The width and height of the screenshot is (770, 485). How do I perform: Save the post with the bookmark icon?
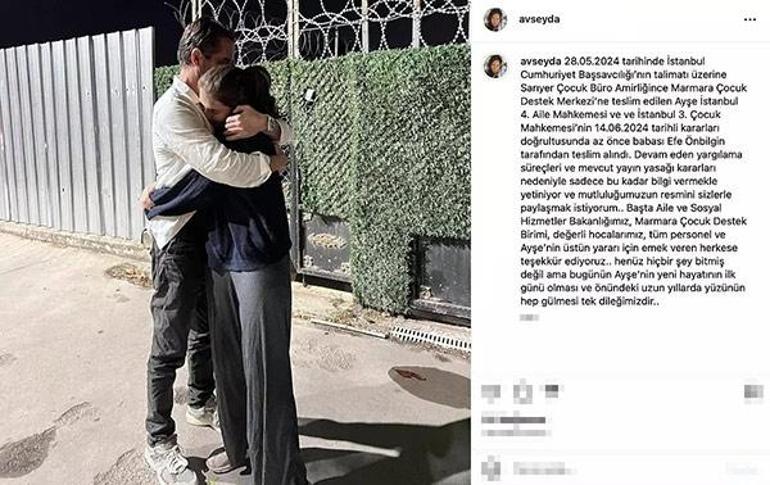(x=753, y=391)
